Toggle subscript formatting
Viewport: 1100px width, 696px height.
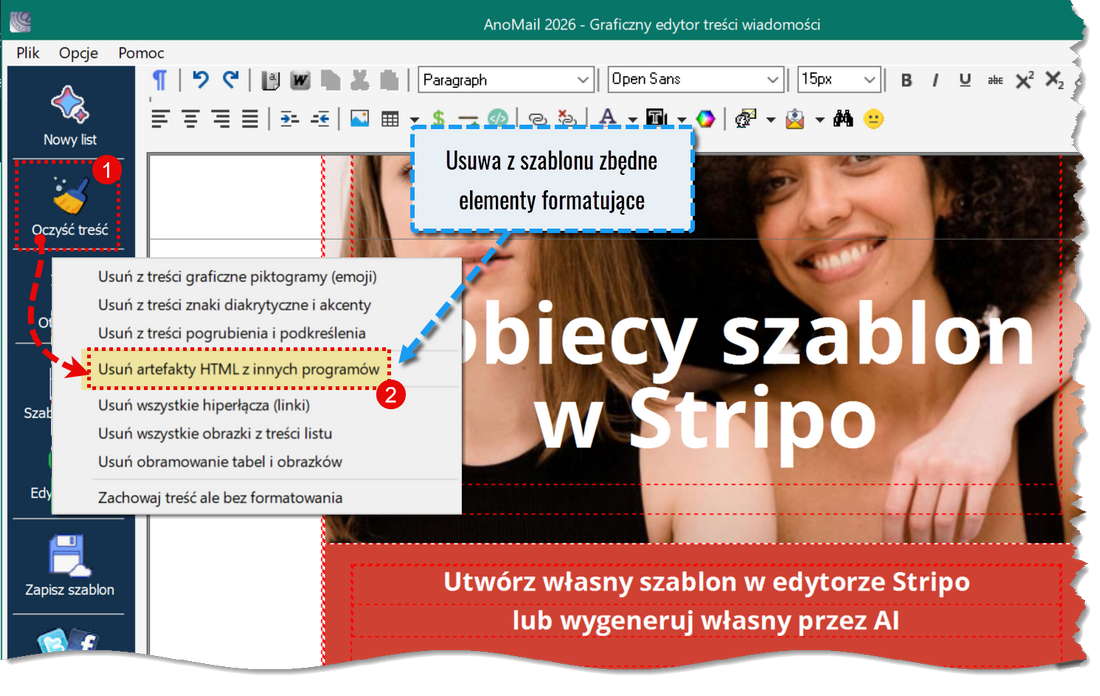pyautogui.click(x=1054, y=79)
